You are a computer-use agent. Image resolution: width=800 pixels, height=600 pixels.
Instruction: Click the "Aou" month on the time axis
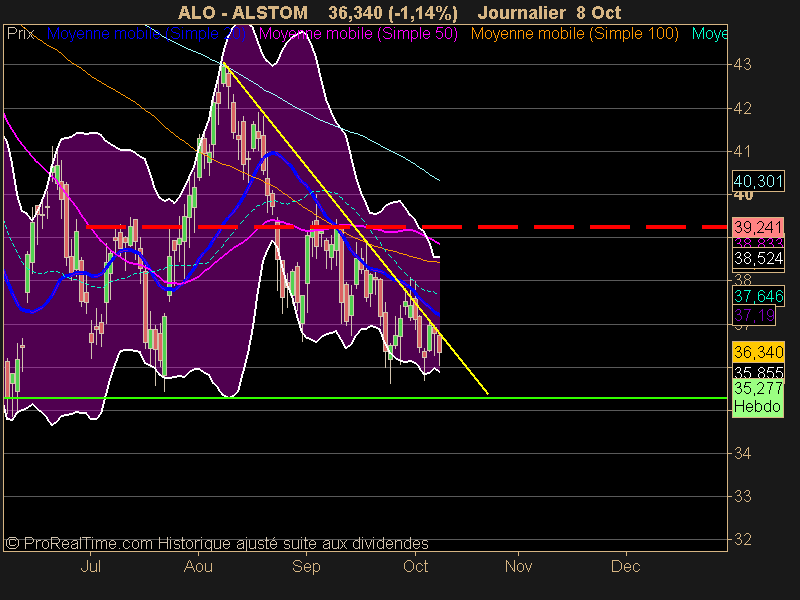198,566
